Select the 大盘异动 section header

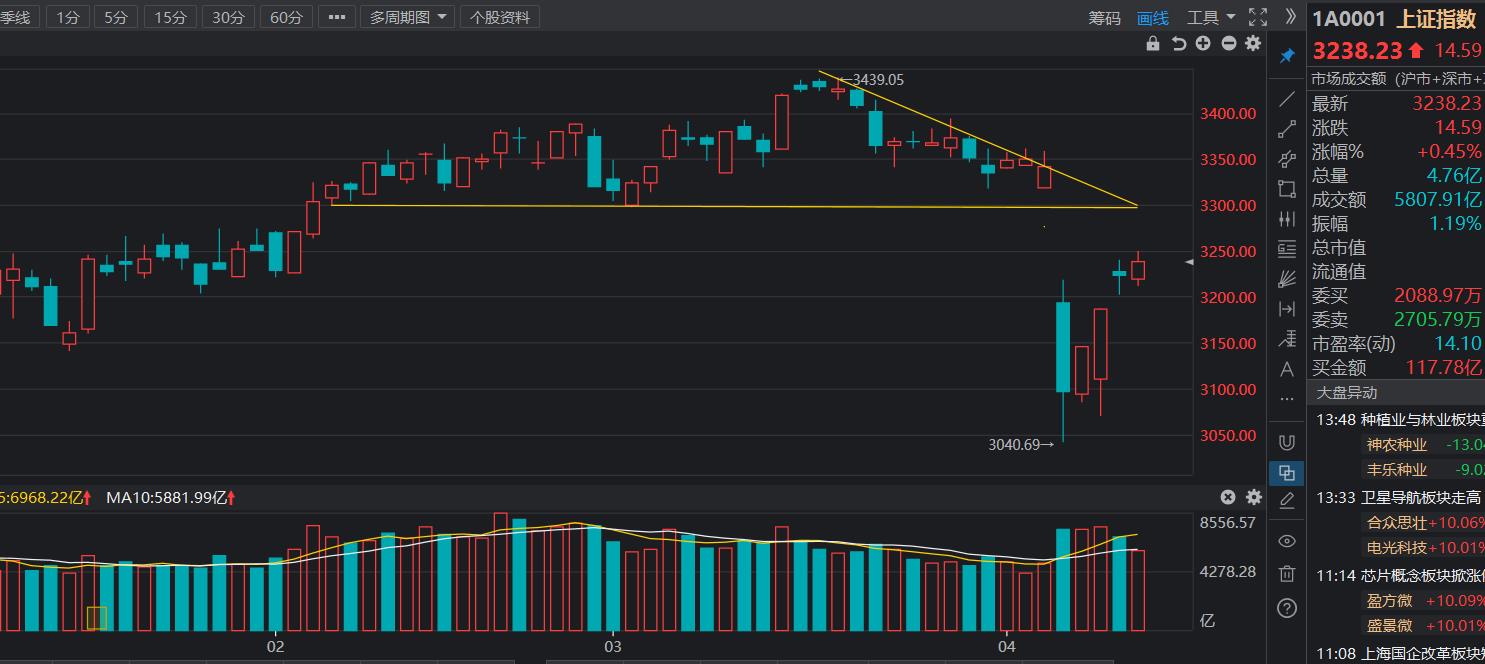(1346, 393)
